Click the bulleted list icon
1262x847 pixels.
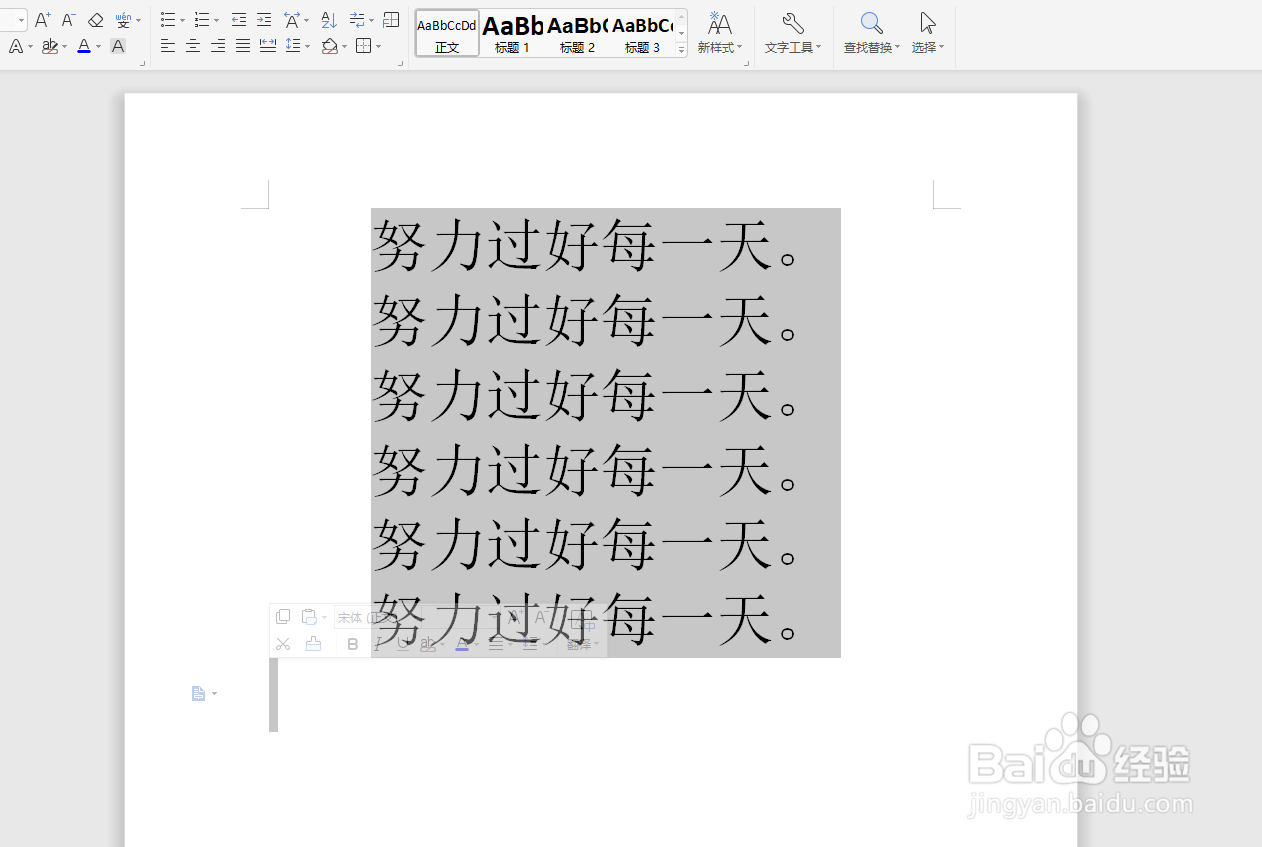click(168, 20)
